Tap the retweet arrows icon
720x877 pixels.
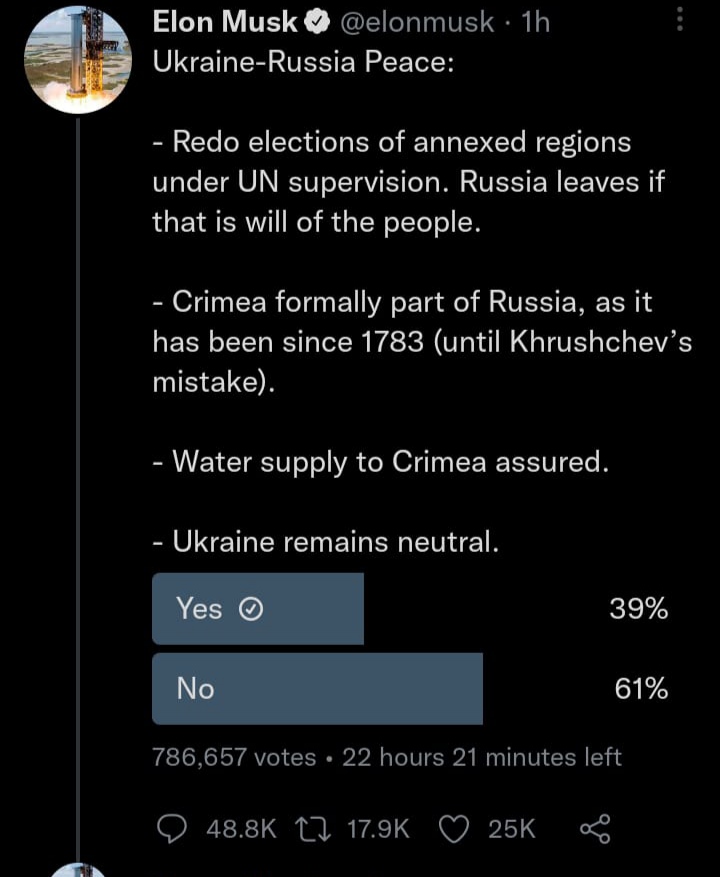[x=313, y=829]
